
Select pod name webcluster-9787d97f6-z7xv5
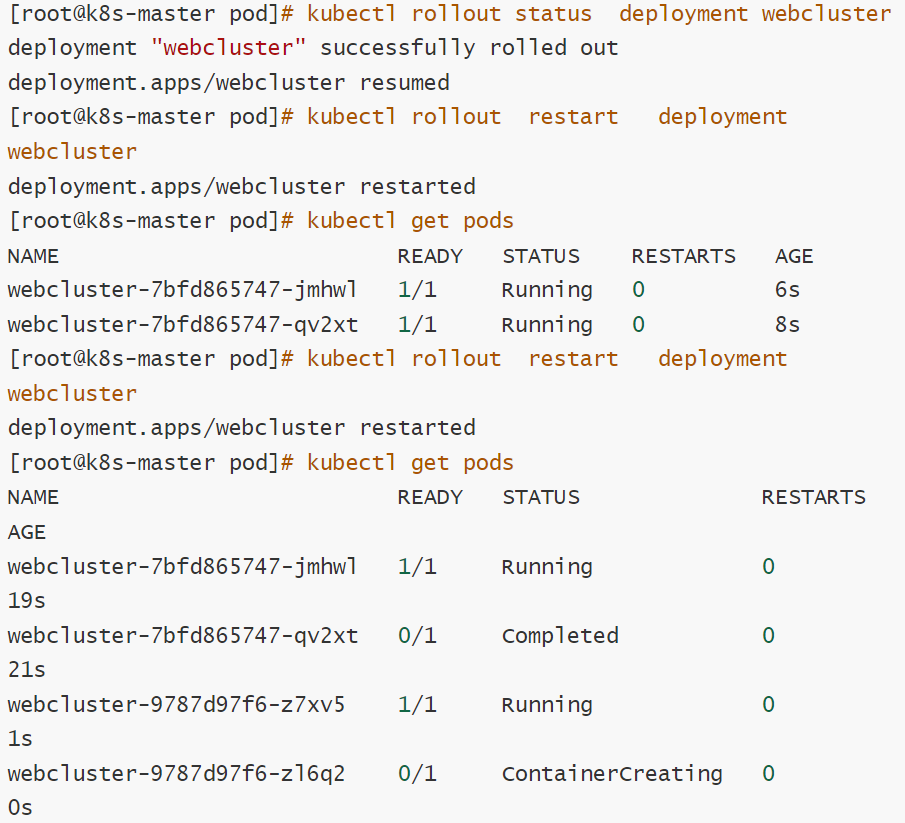pyautogui.click(x=176, y=705)
